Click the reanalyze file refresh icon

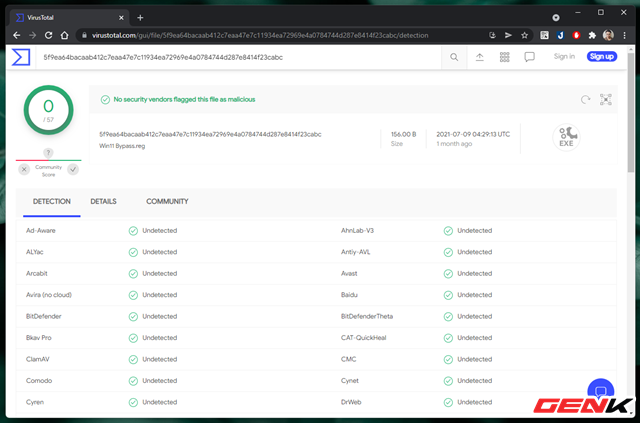[x=585, y=100]
